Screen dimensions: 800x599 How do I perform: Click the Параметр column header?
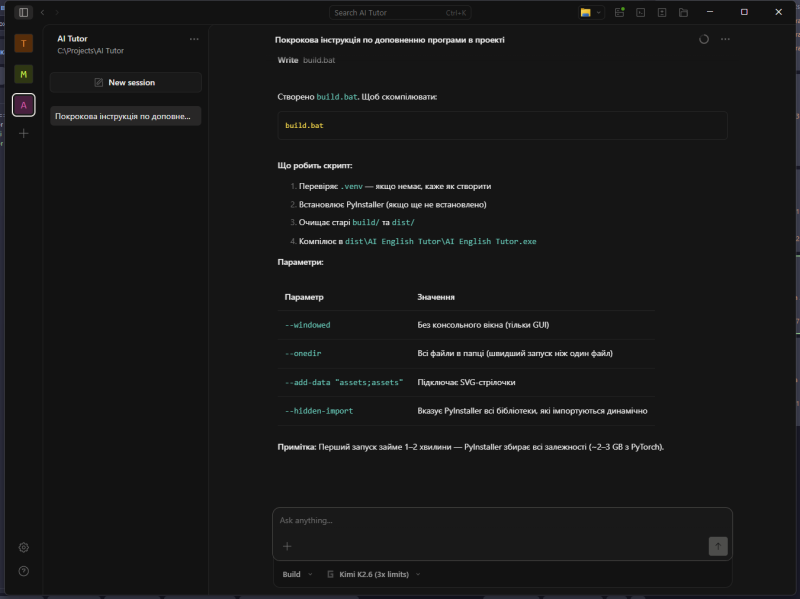(x=304, y=297)
